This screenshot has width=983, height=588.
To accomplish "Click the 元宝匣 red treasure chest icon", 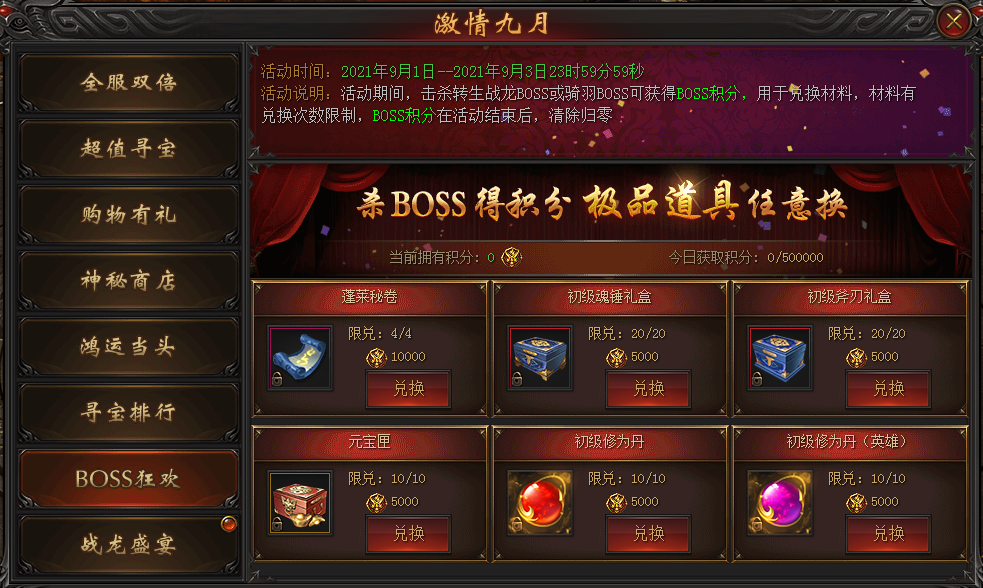I will 300,503.
